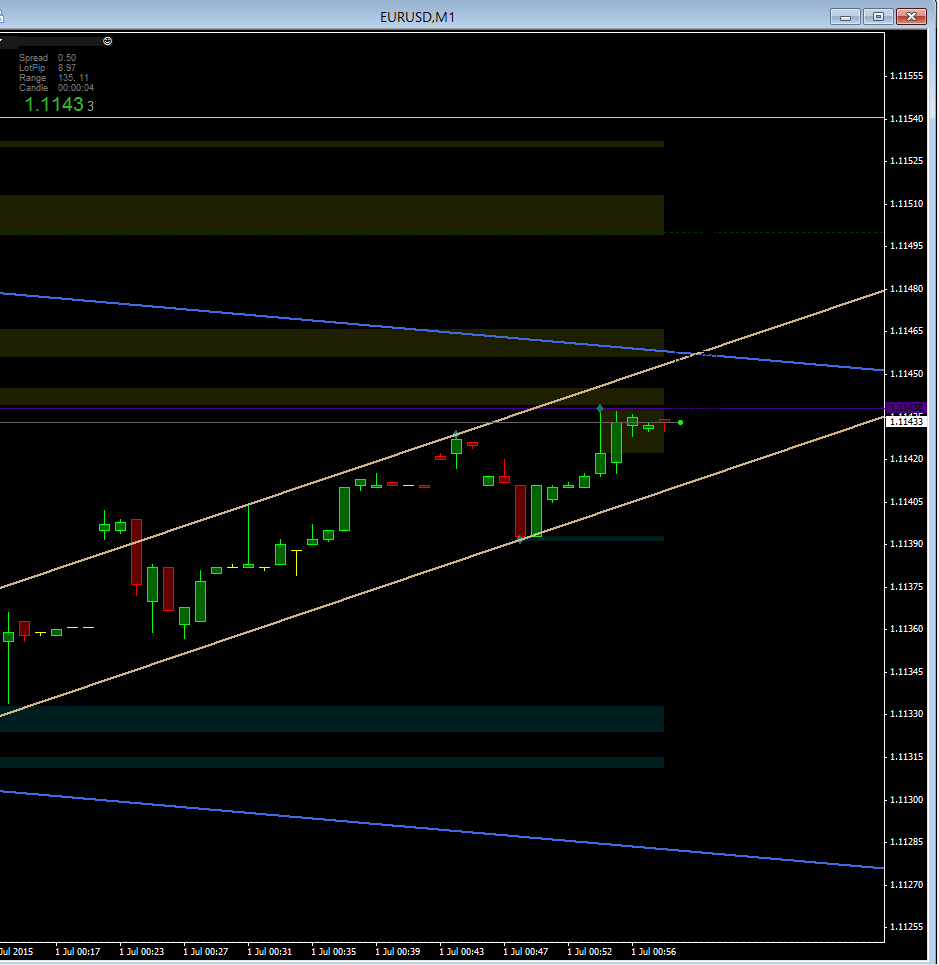Maximize the EURUSD,M1 chart window
The width and height of the screenshot is (939, 965).
(878, 17)
